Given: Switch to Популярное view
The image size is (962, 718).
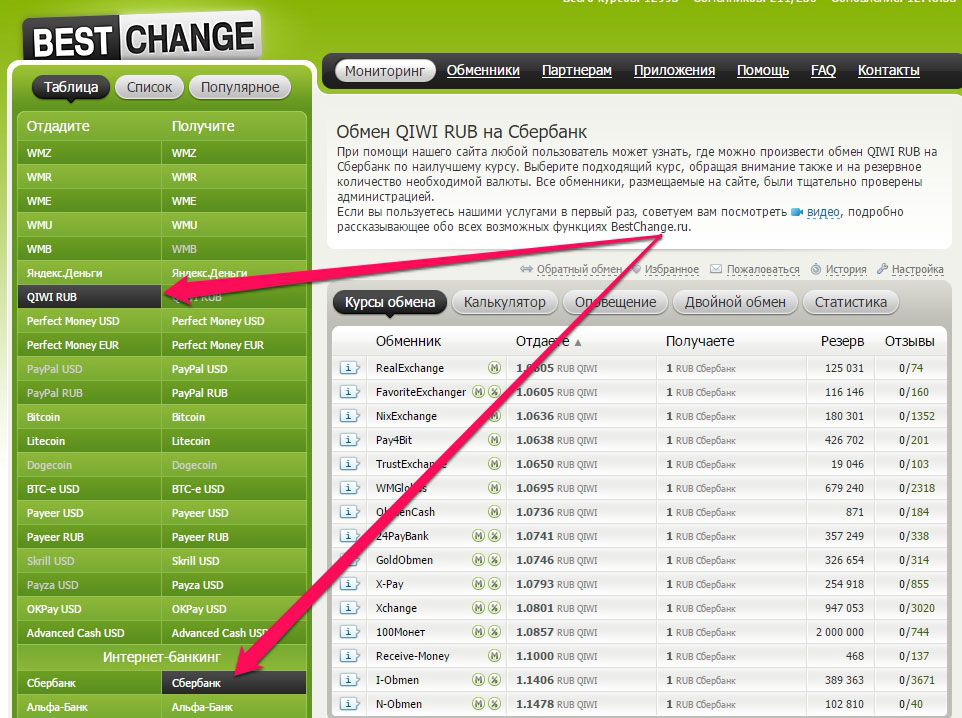Looking at the screenshot, I should click(240, 87).
